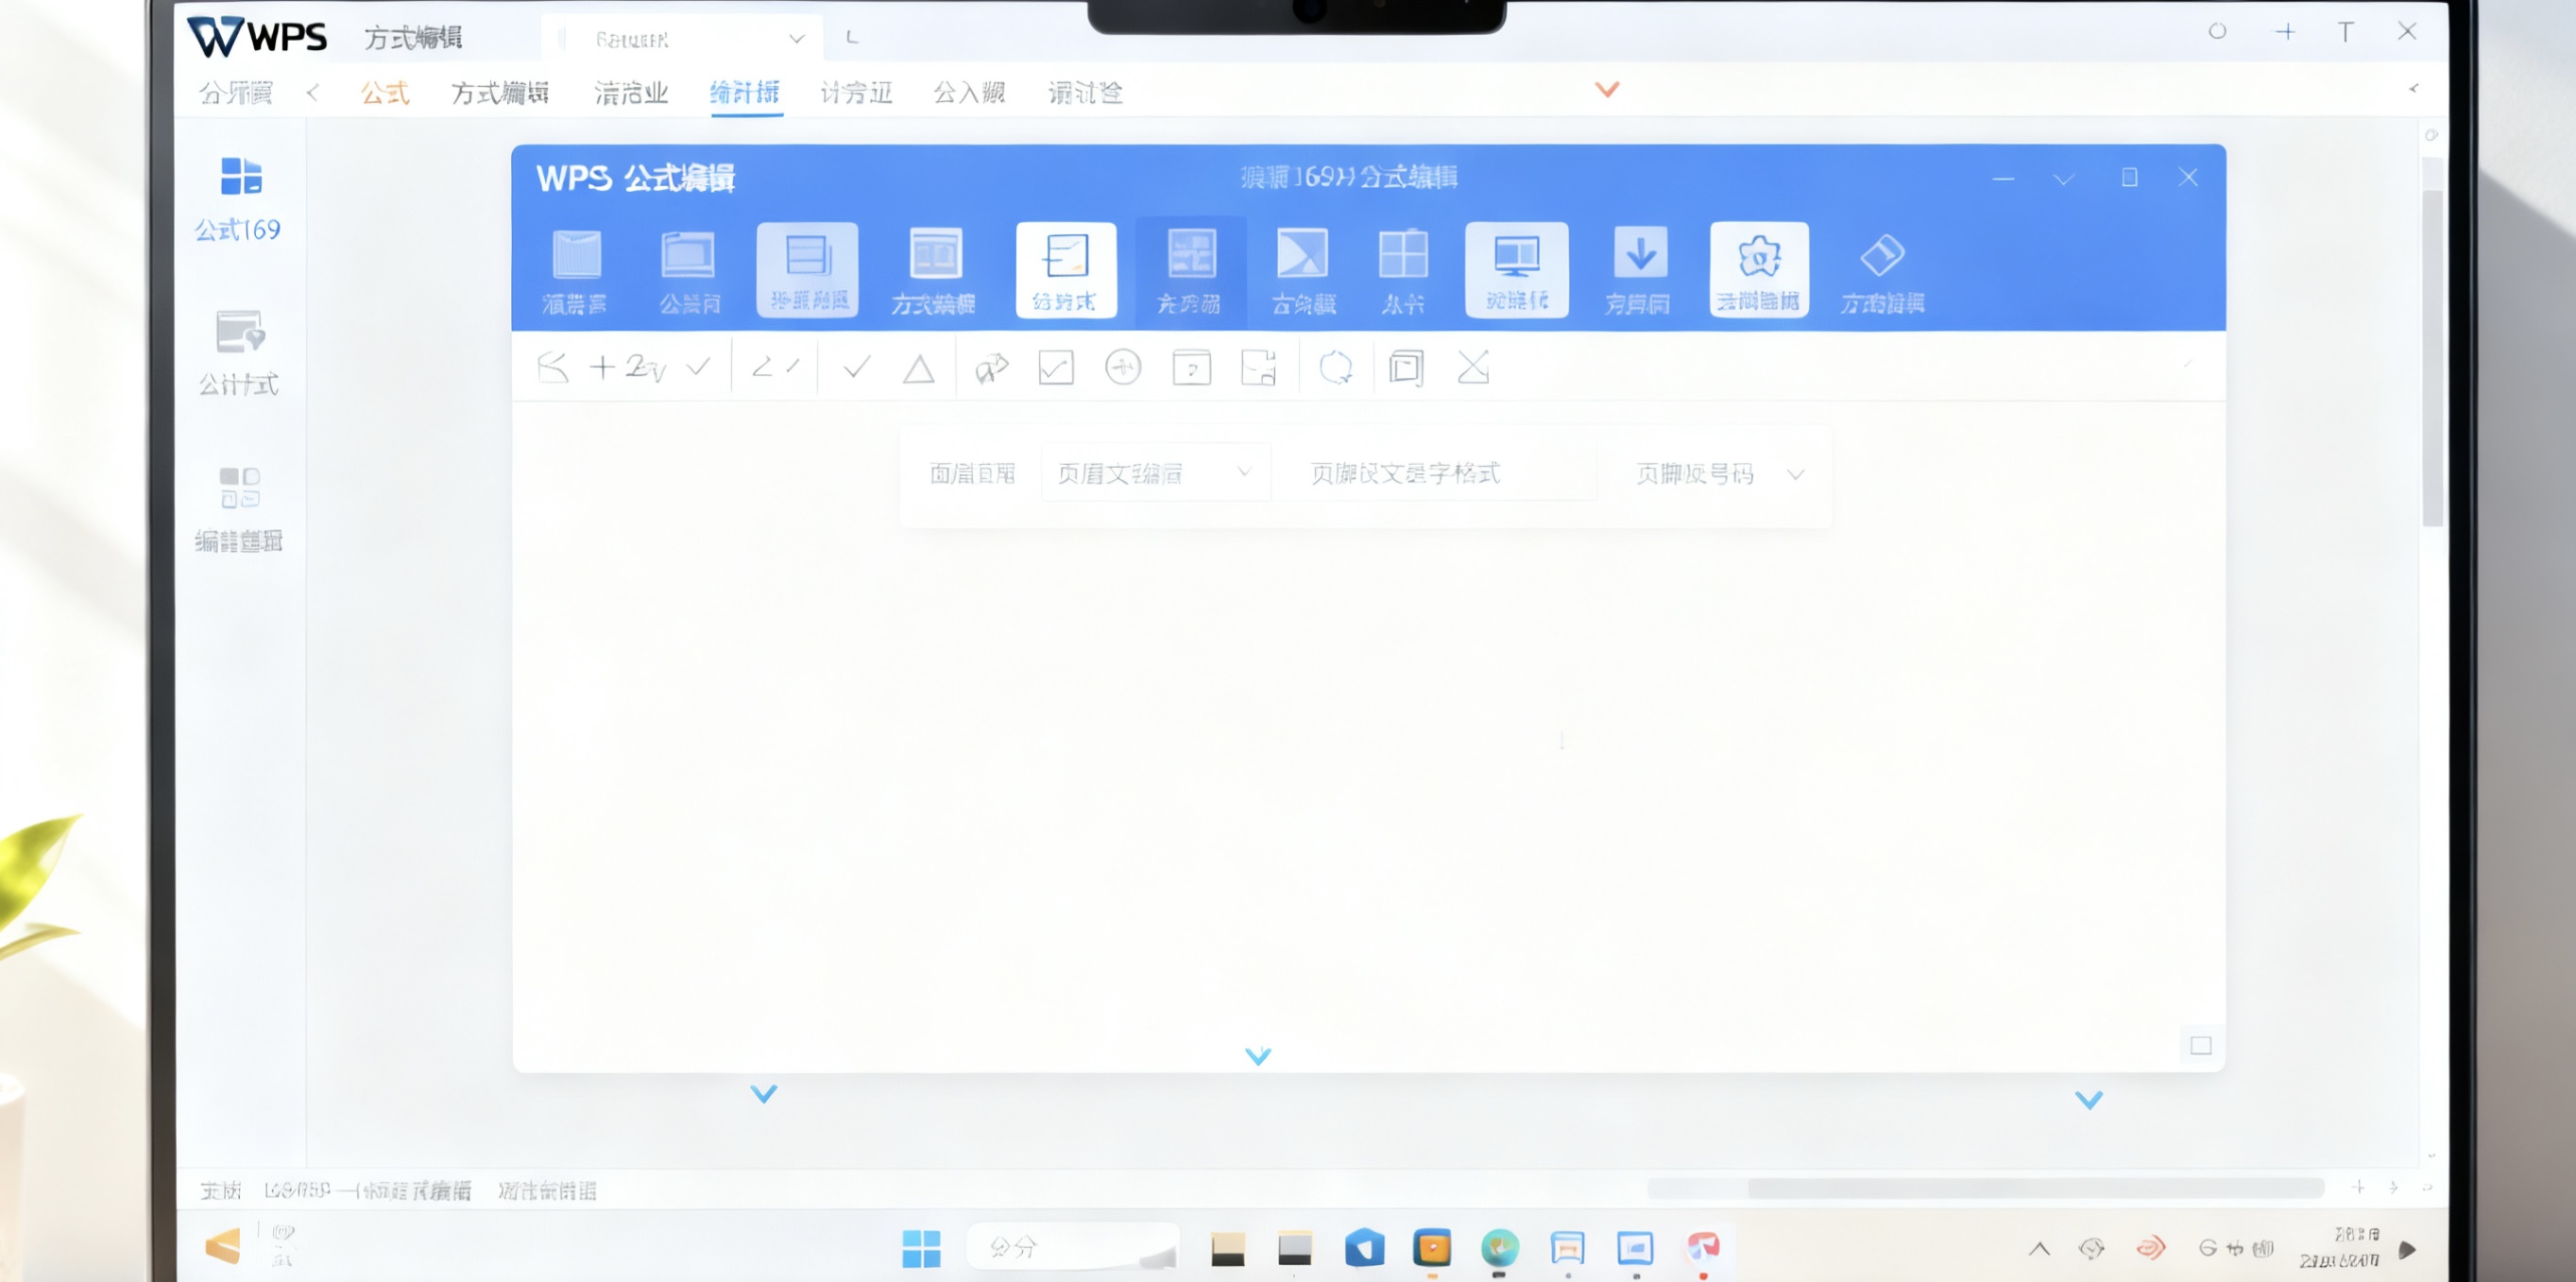
Task: Open the 页眉 text format dropdown
Action: (x=1155, y=472)
